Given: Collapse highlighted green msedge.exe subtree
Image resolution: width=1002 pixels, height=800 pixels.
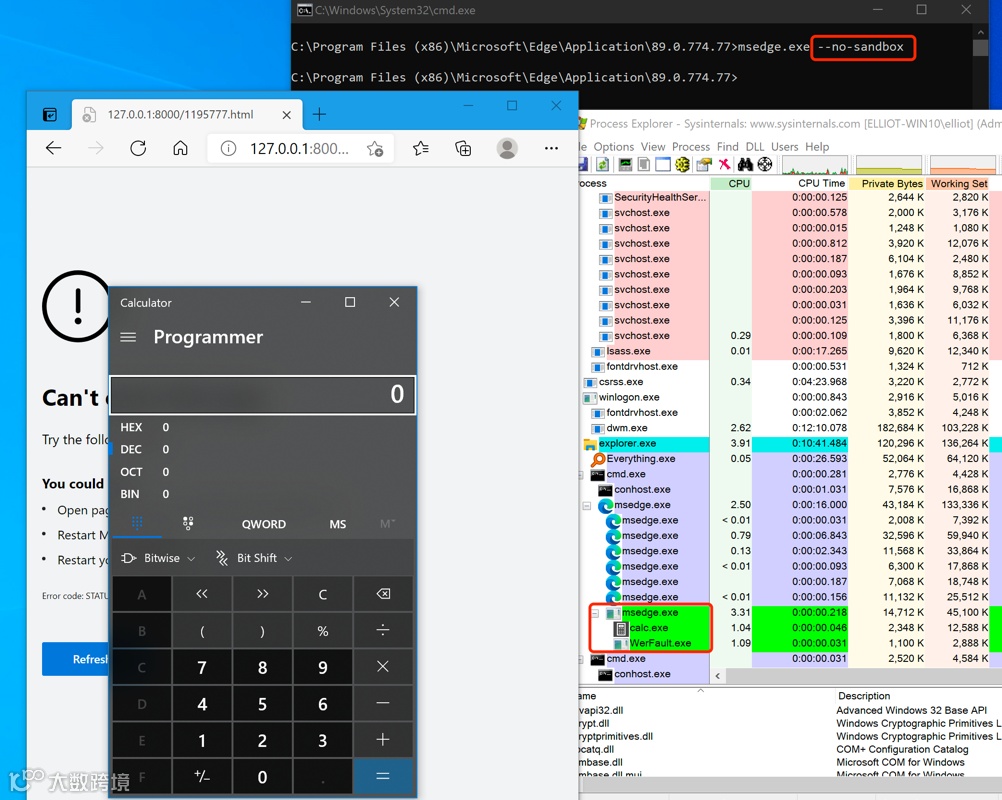Looking at the screenshot, I should (x=595, y=613).
